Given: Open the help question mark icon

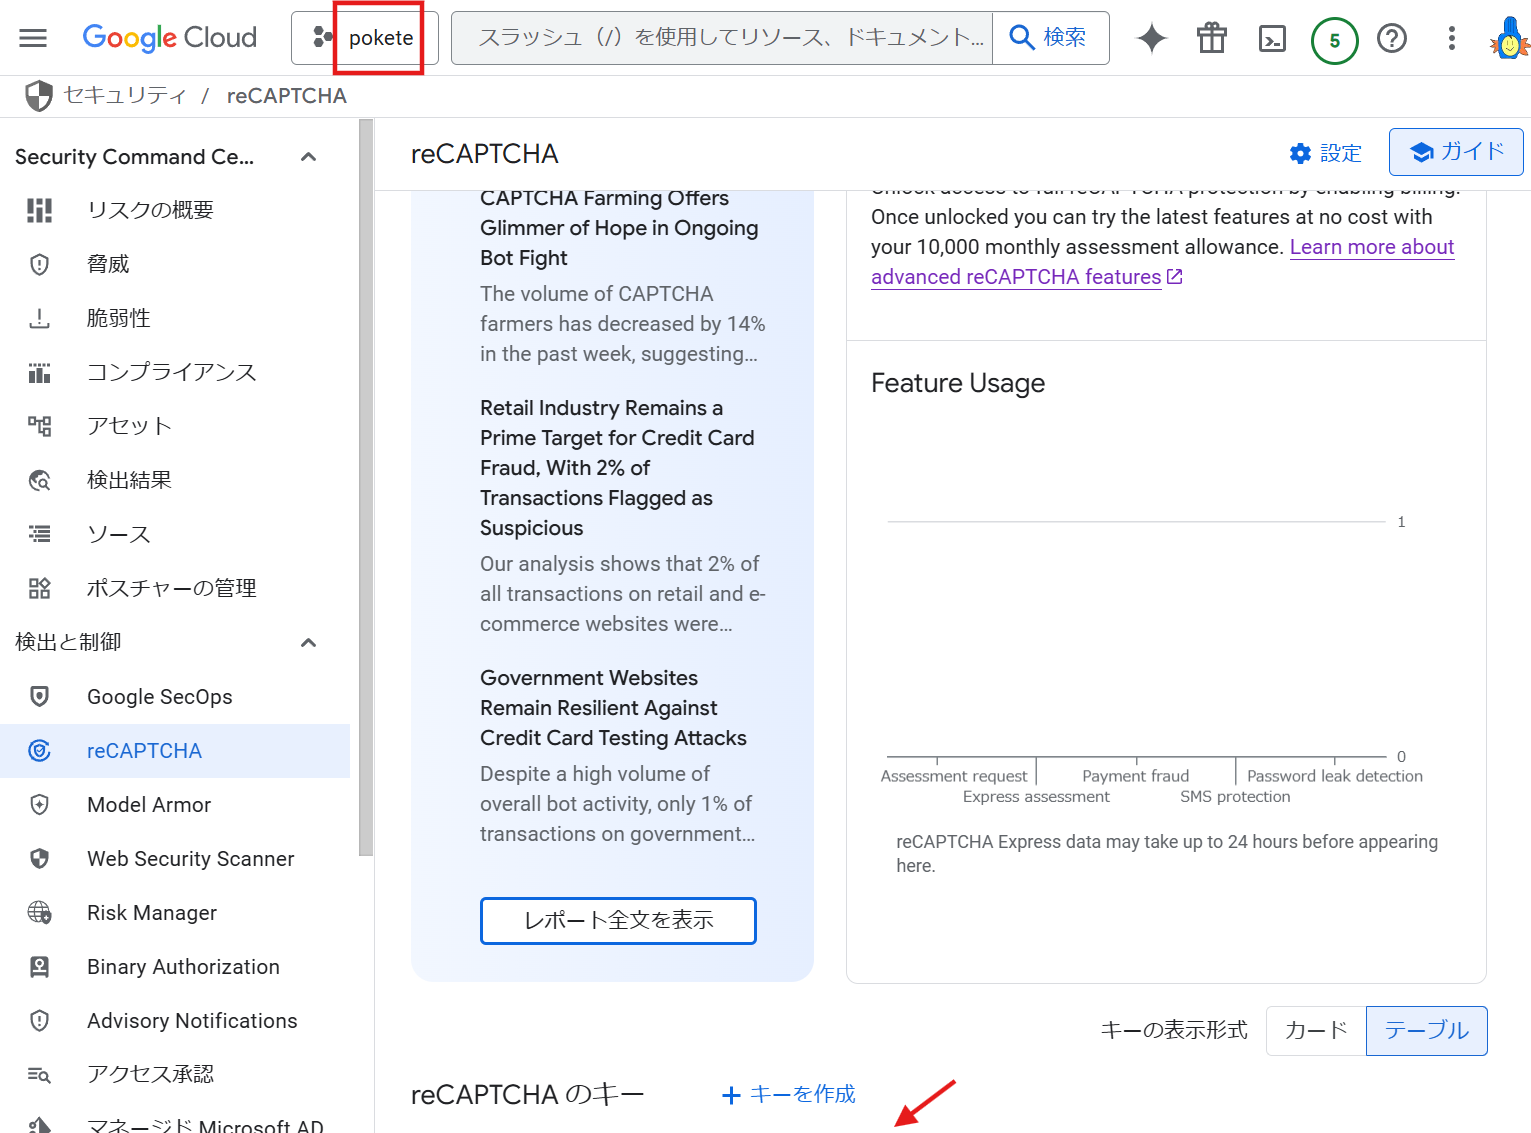Looking at the screenshot, I should [1392, 38].
